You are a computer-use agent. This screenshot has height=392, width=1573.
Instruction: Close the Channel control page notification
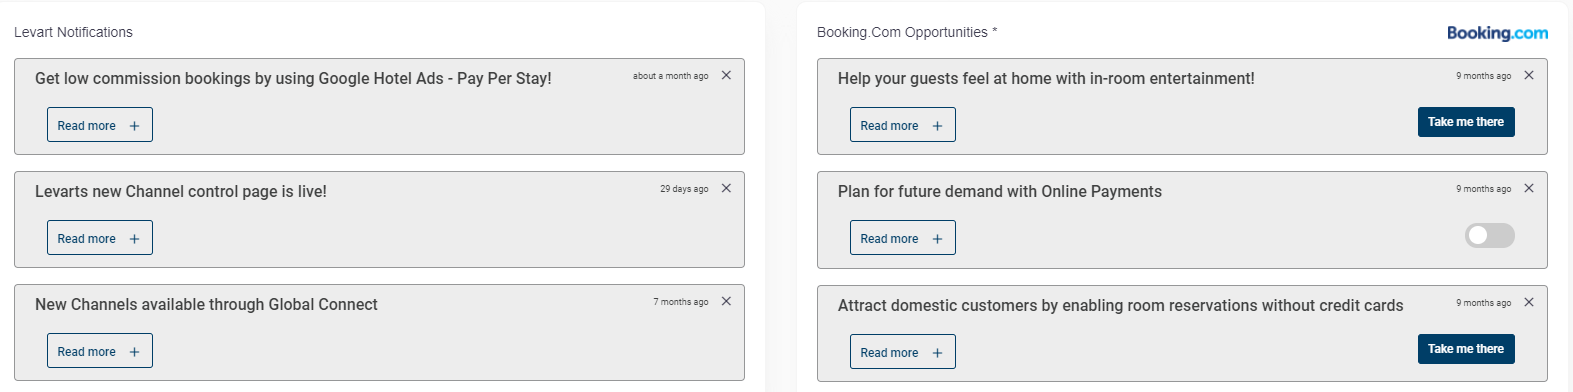tap(726, 188)
